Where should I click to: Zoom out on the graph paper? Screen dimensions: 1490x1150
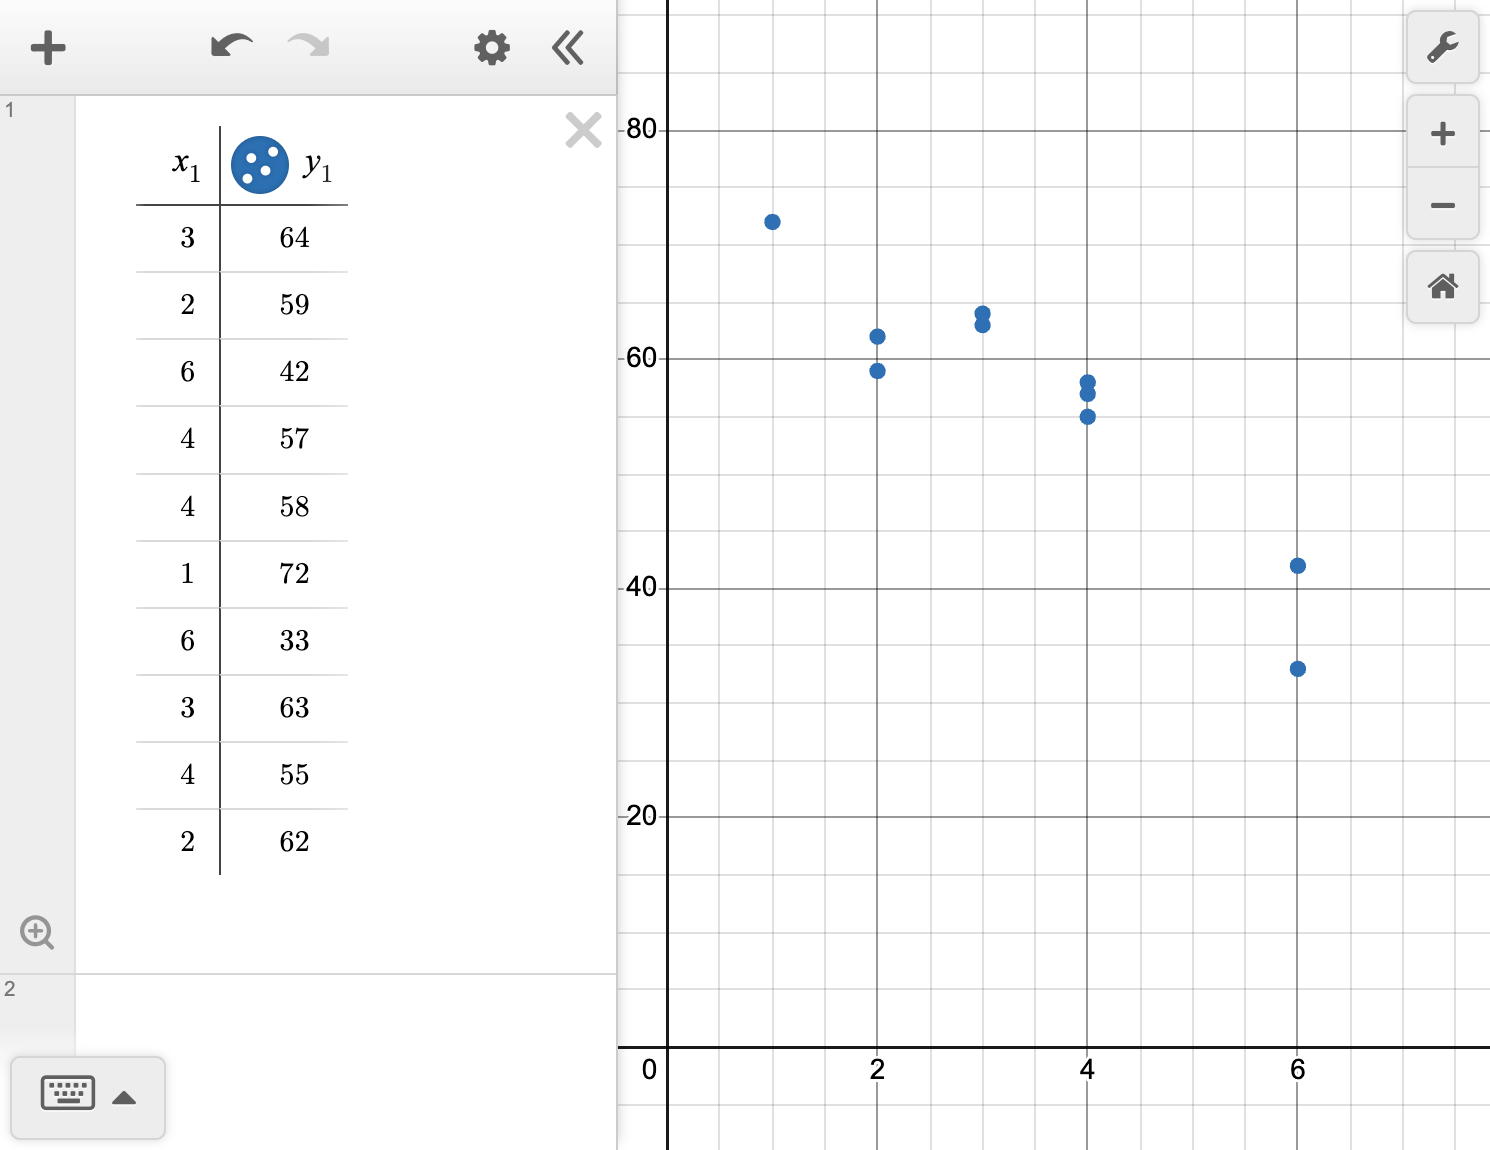coord(1443,204)
